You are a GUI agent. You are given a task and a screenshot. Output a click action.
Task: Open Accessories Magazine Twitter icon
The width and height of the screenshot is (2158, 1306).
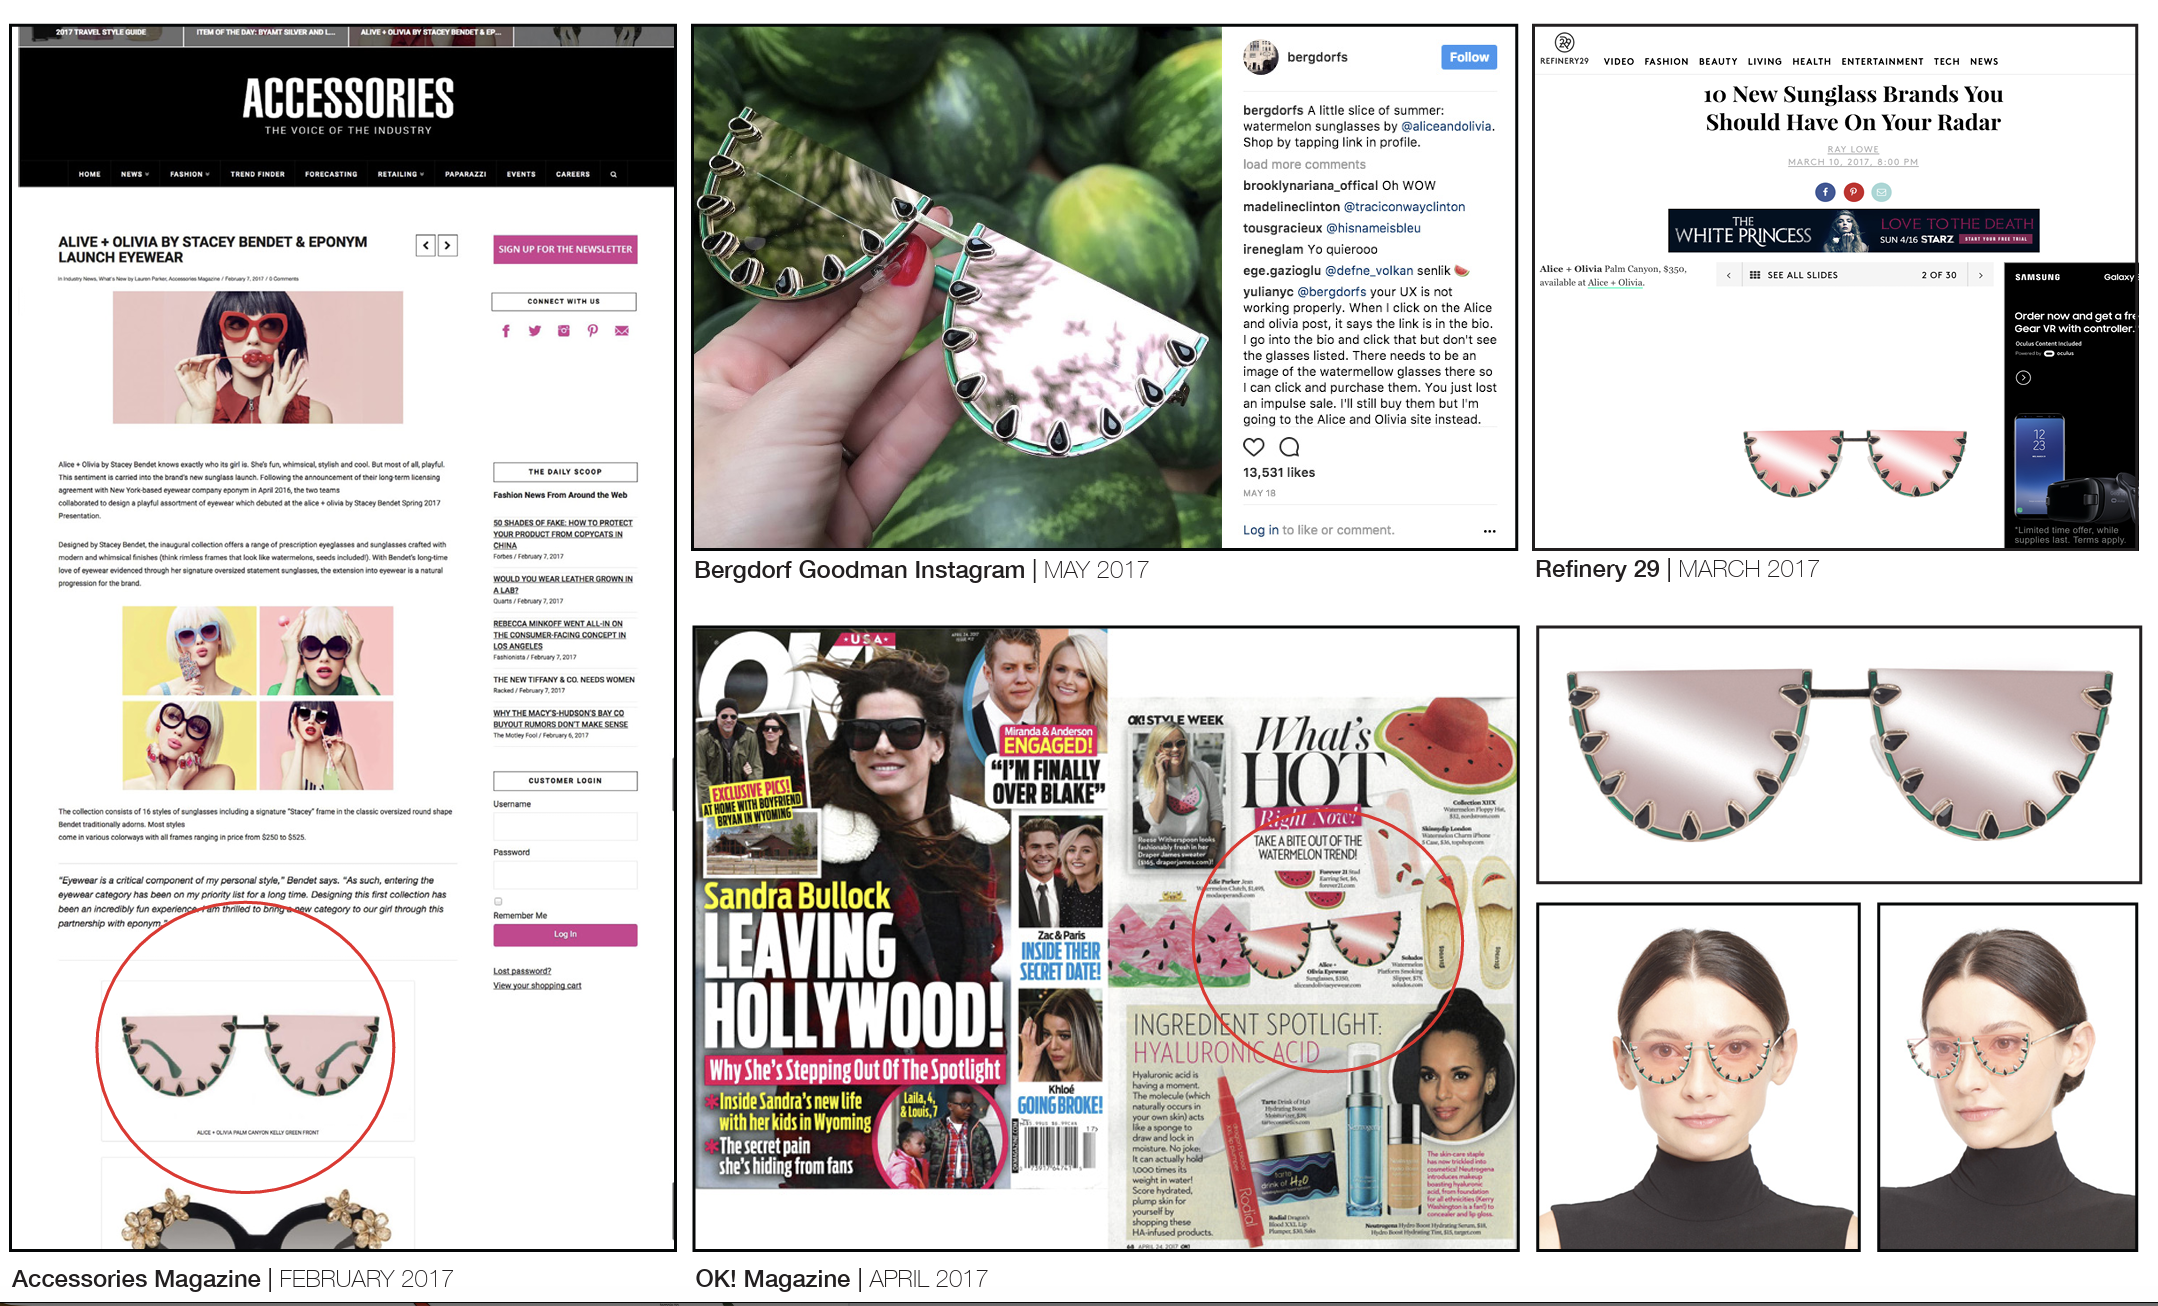point(535,331)
